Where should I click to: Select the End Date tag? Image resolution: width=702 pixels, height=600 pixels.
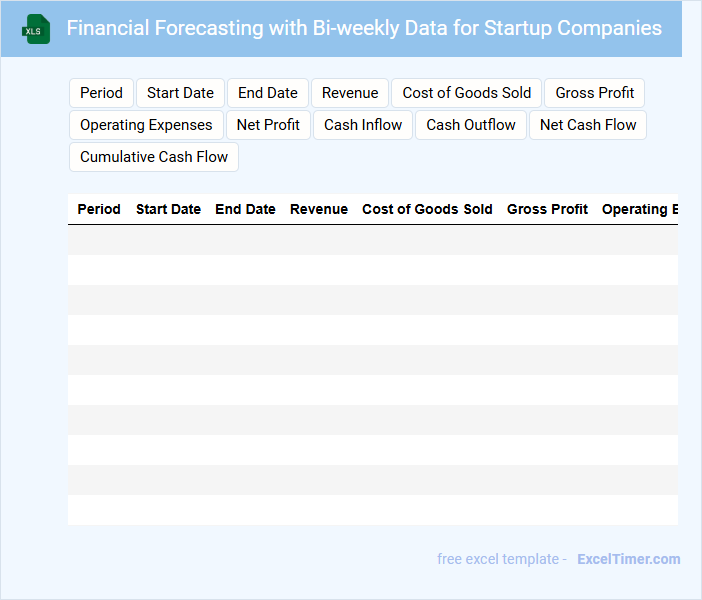click(268, 93)
